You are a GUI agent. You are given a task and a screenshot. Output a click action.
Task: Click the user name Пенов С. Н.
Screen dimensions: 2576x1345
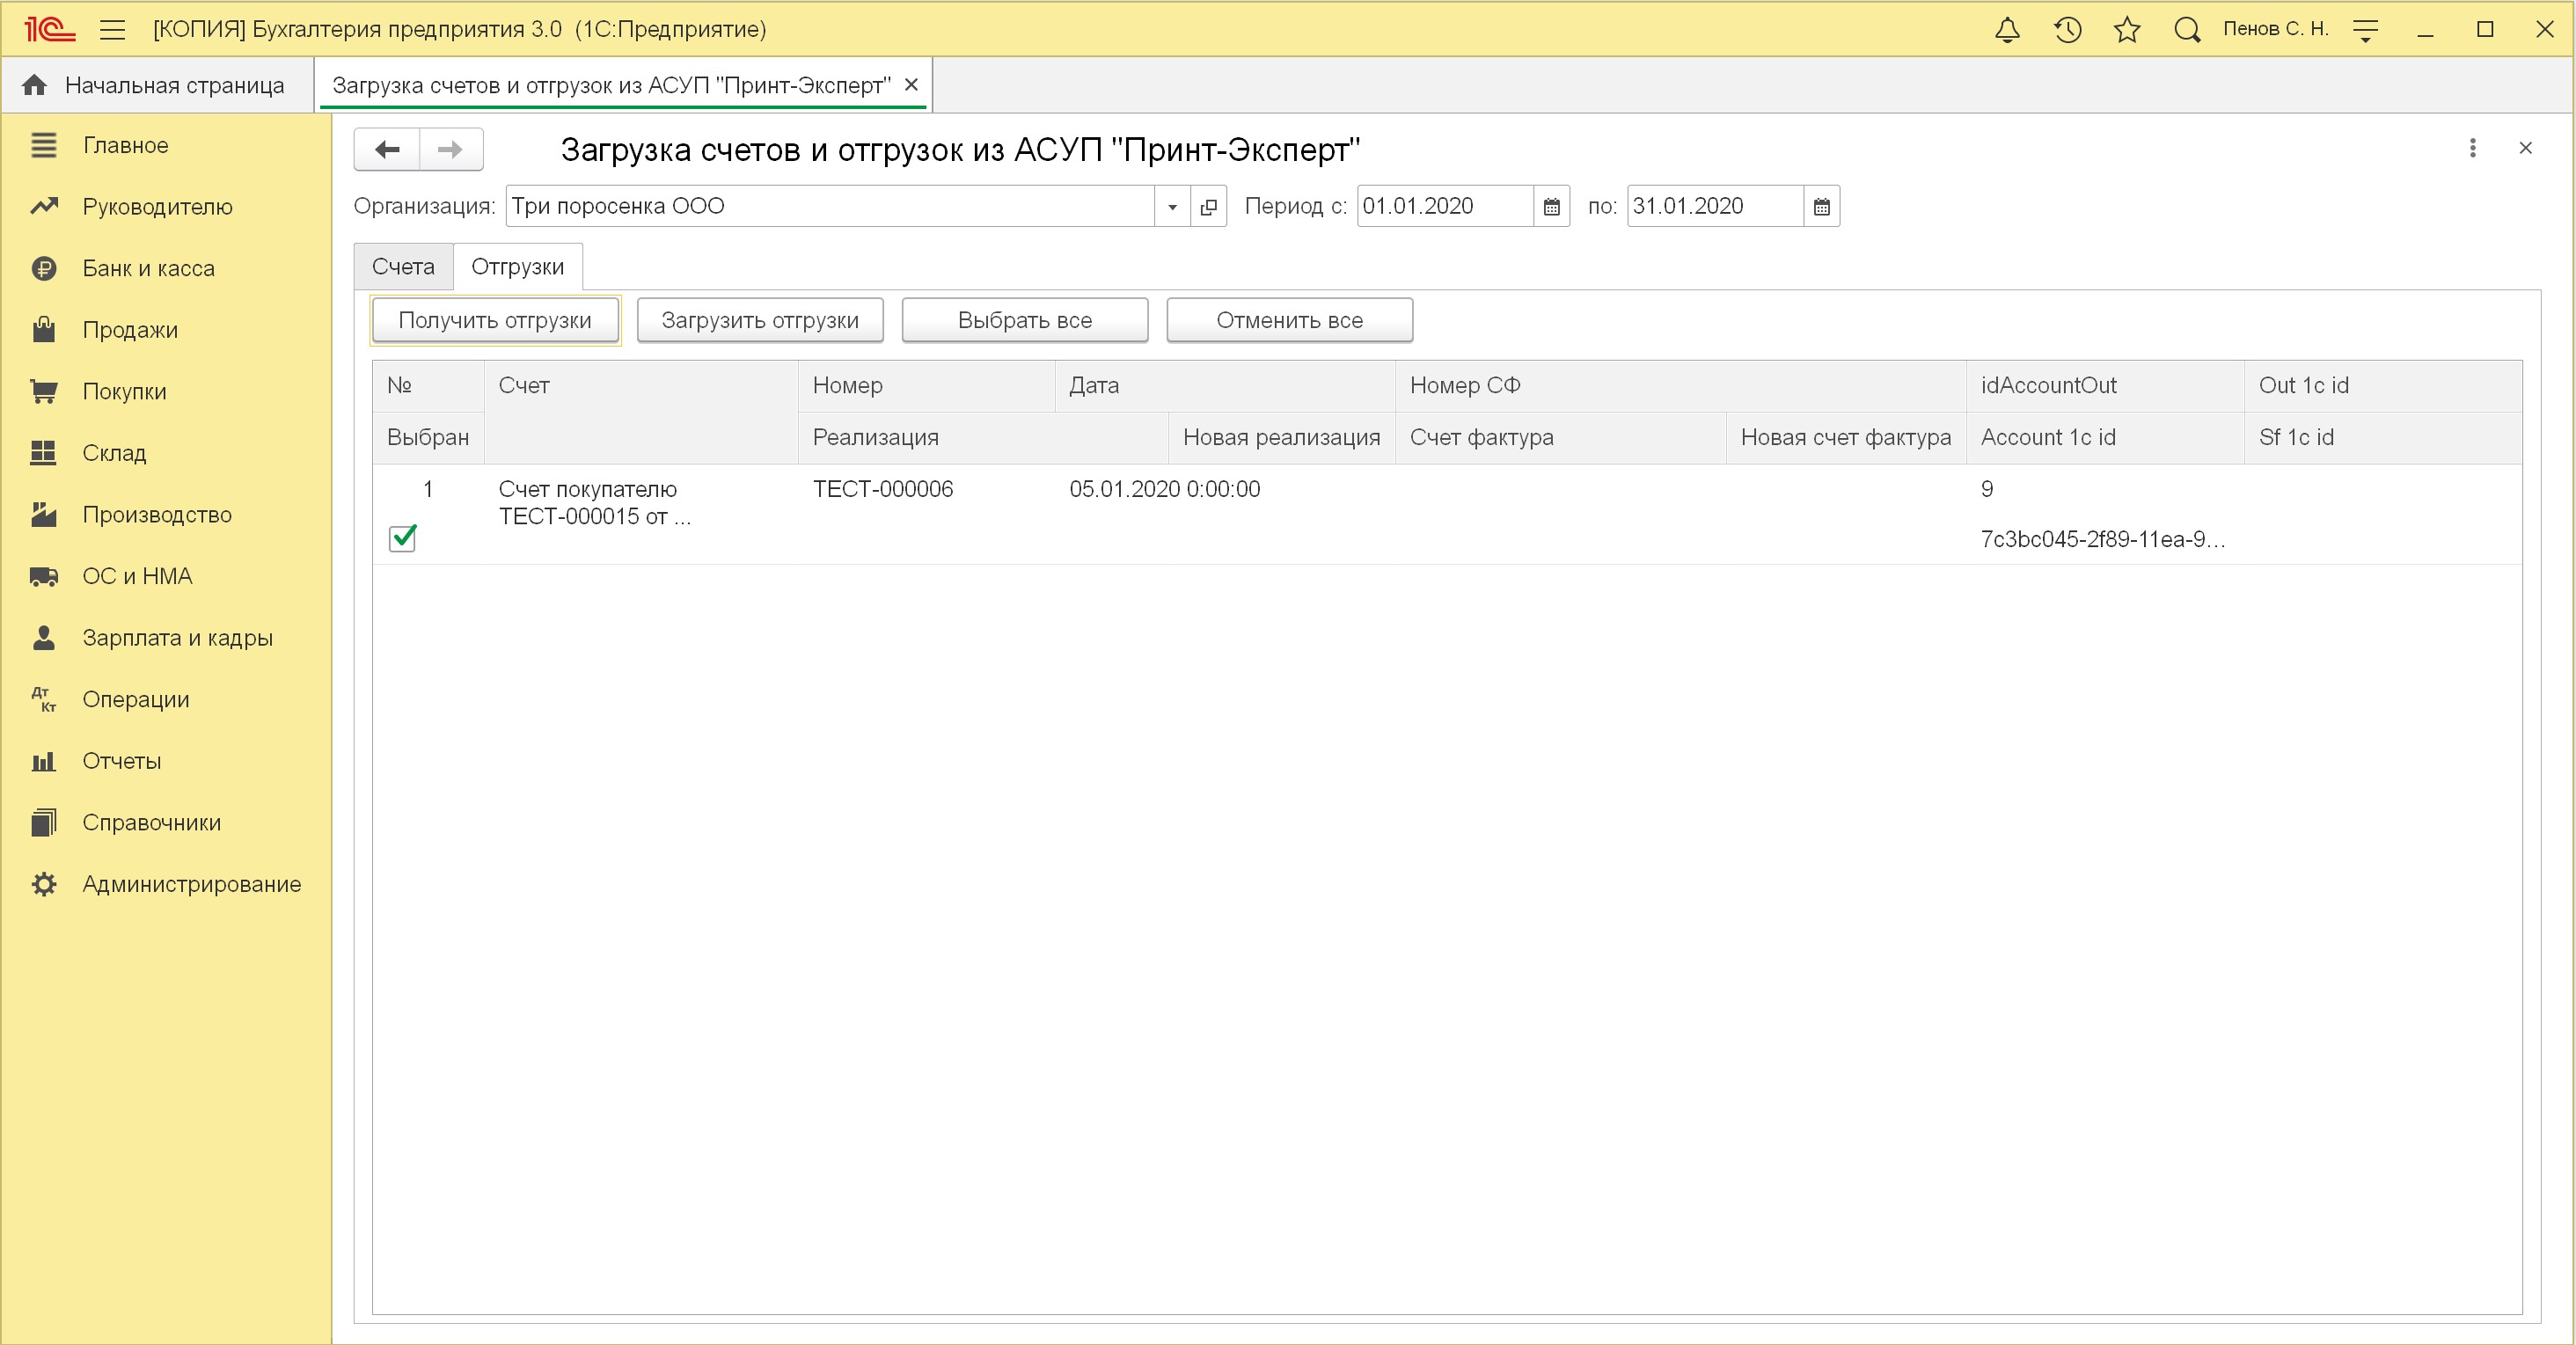coord(2276,29)
